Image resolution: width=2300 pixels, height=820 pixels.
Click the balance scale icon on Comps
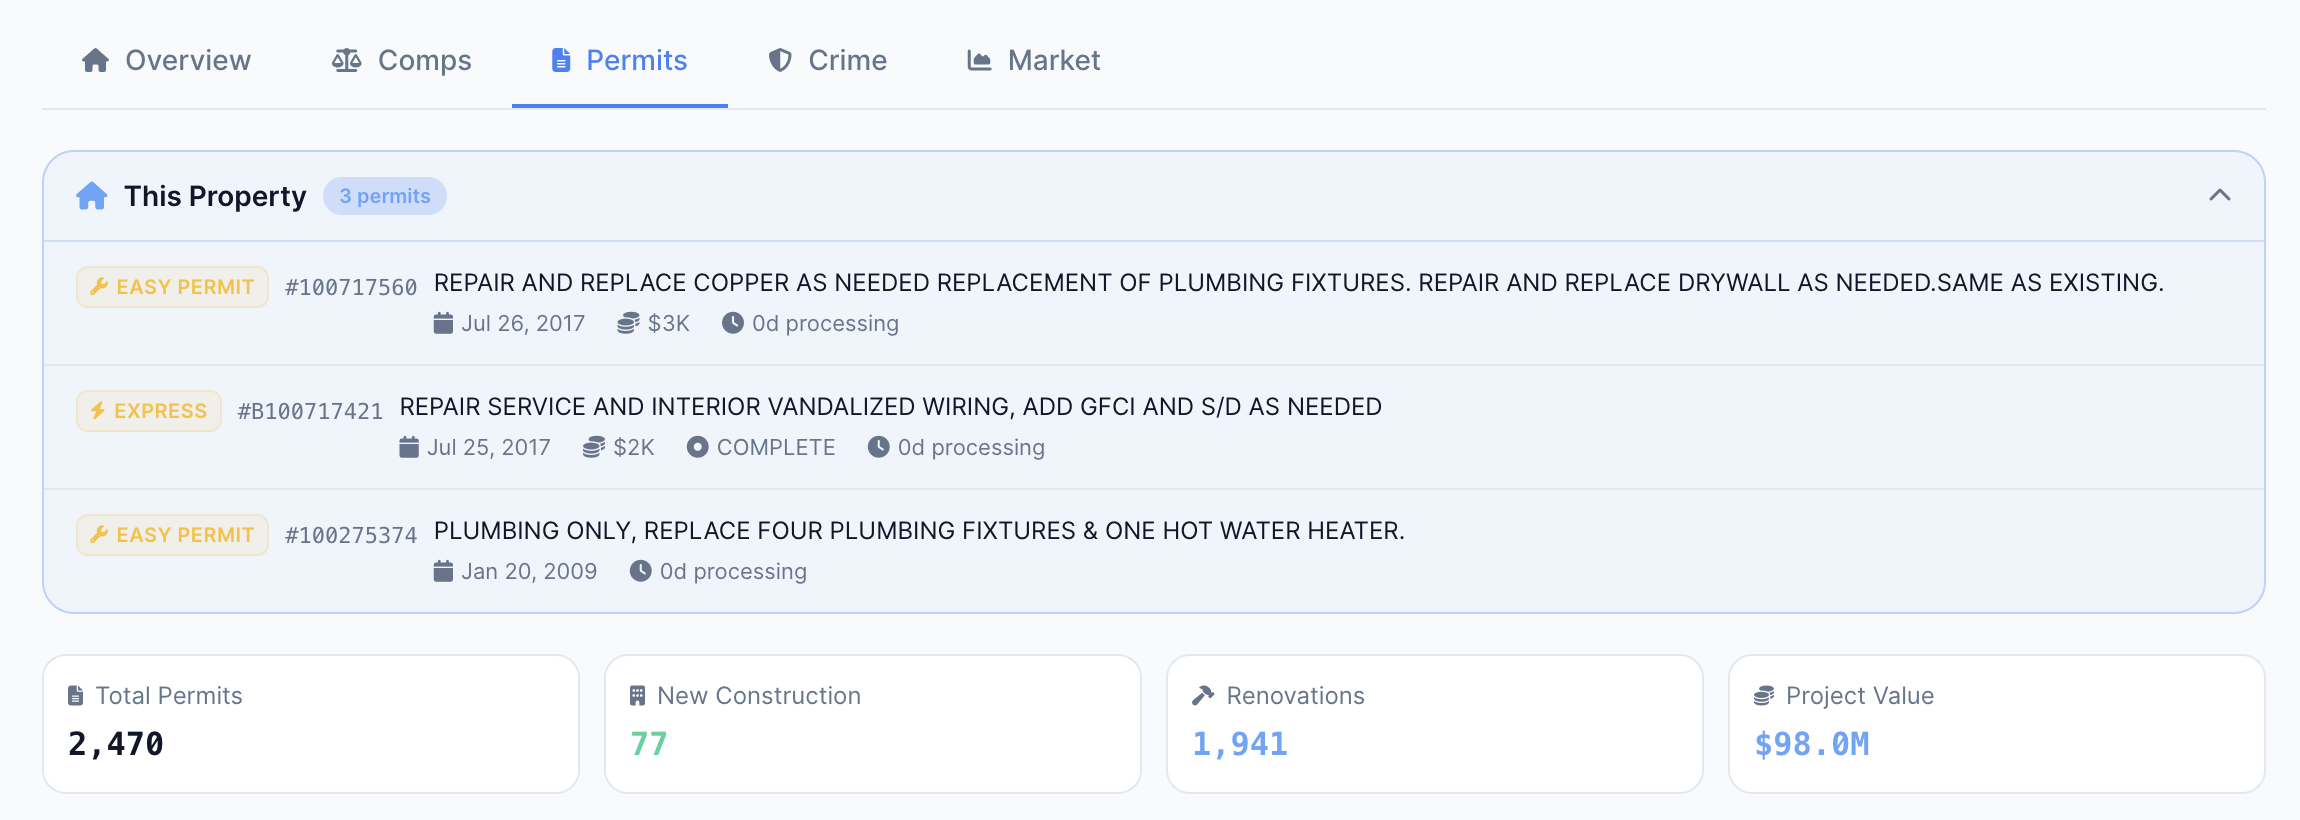(346, 60)
